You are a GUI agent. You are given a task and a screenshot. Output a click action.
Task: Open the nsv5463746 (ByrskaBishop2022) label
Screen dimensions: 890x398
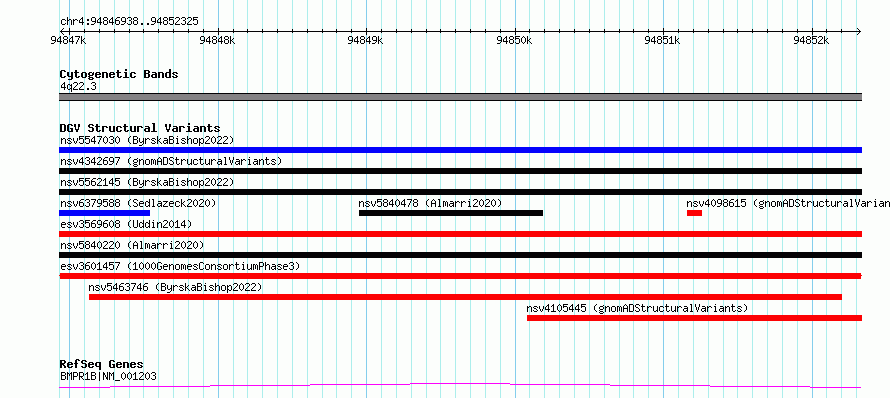175,287
